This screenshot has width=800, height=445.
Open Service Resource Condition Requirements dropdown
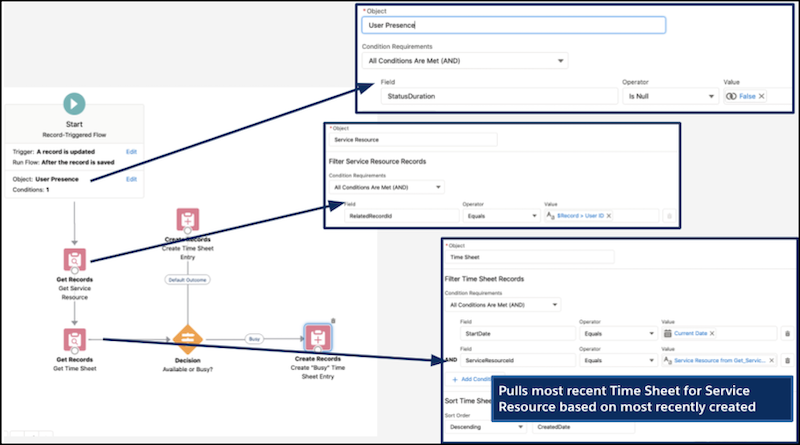tap(386, 187)
